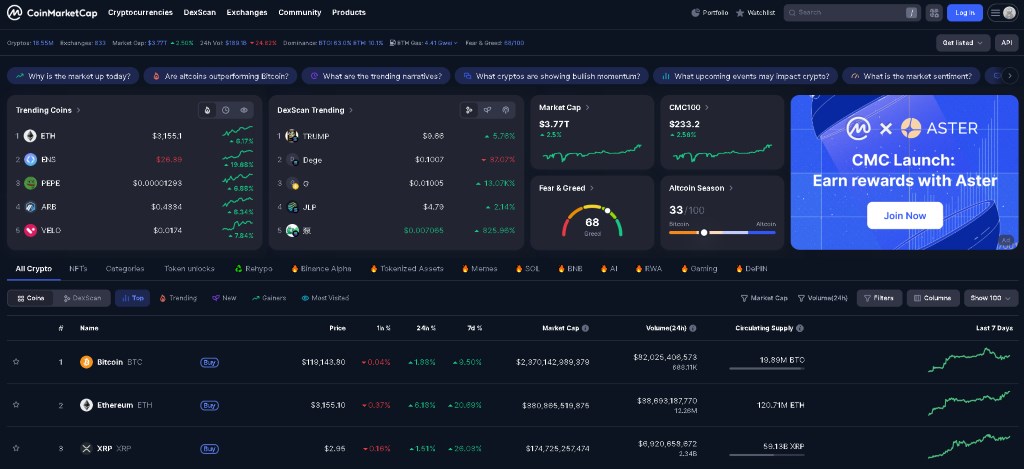Add XRP to watchlist with star
The image size is (1024, 469).
click(16, 448)
